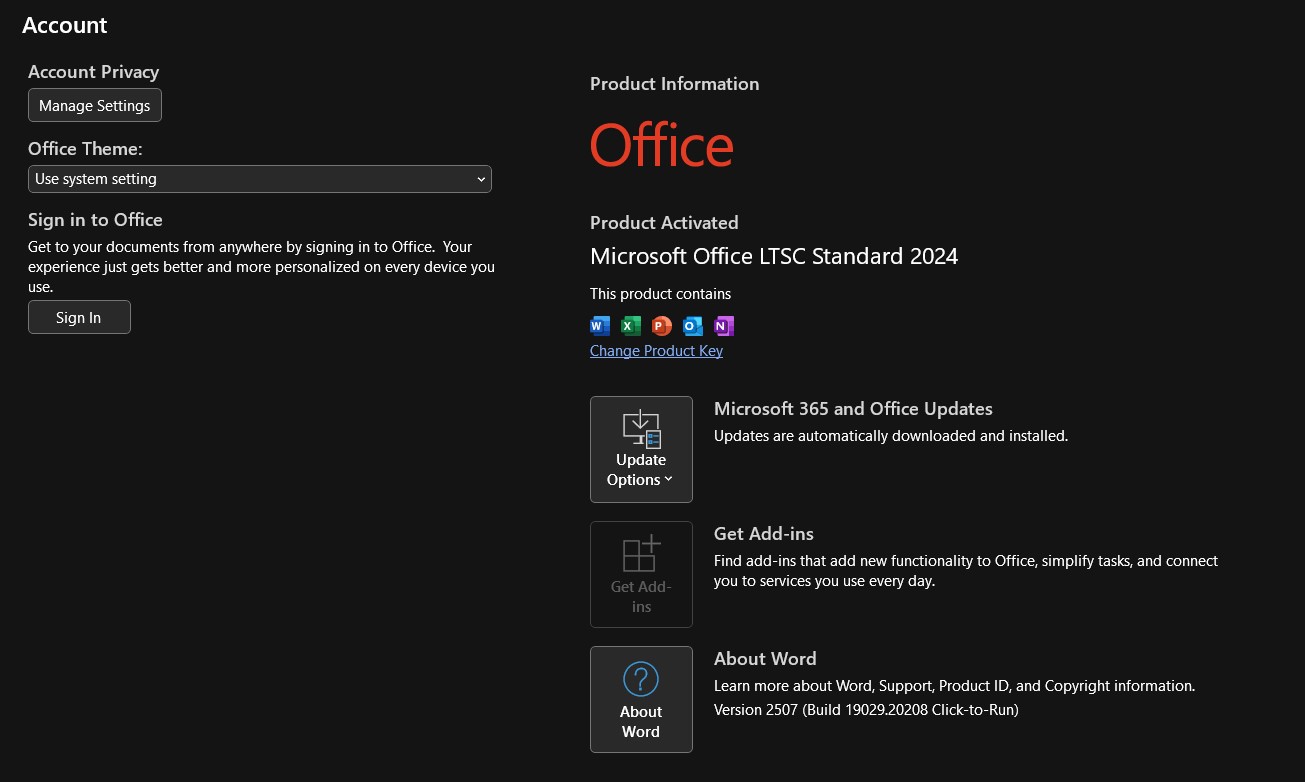Click the Get Add-ins heading text
Image resolution: width=1305 pixels, height=782 pixels.
coord(764,533)
